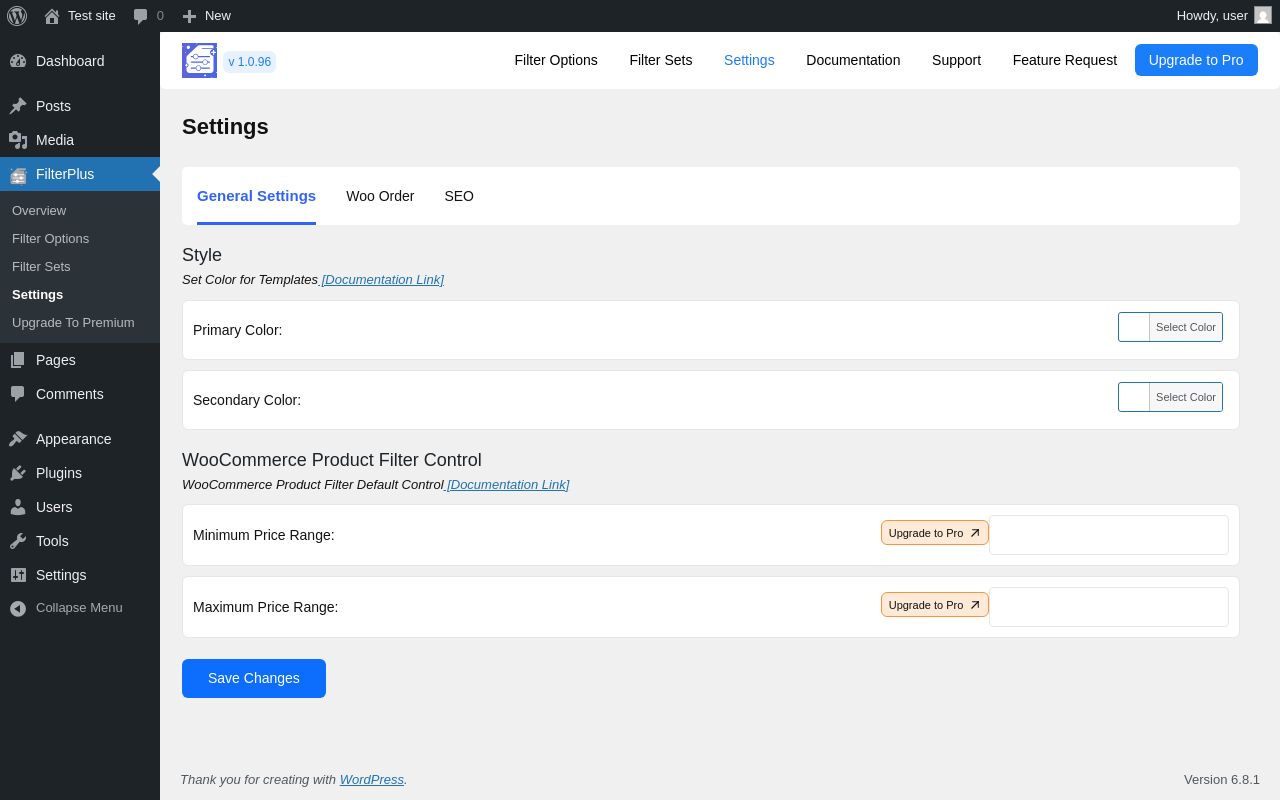Viewport: 1280px width, 800px height.
Task: Click the user avatar icon
Action: (x=1263, y=15)
